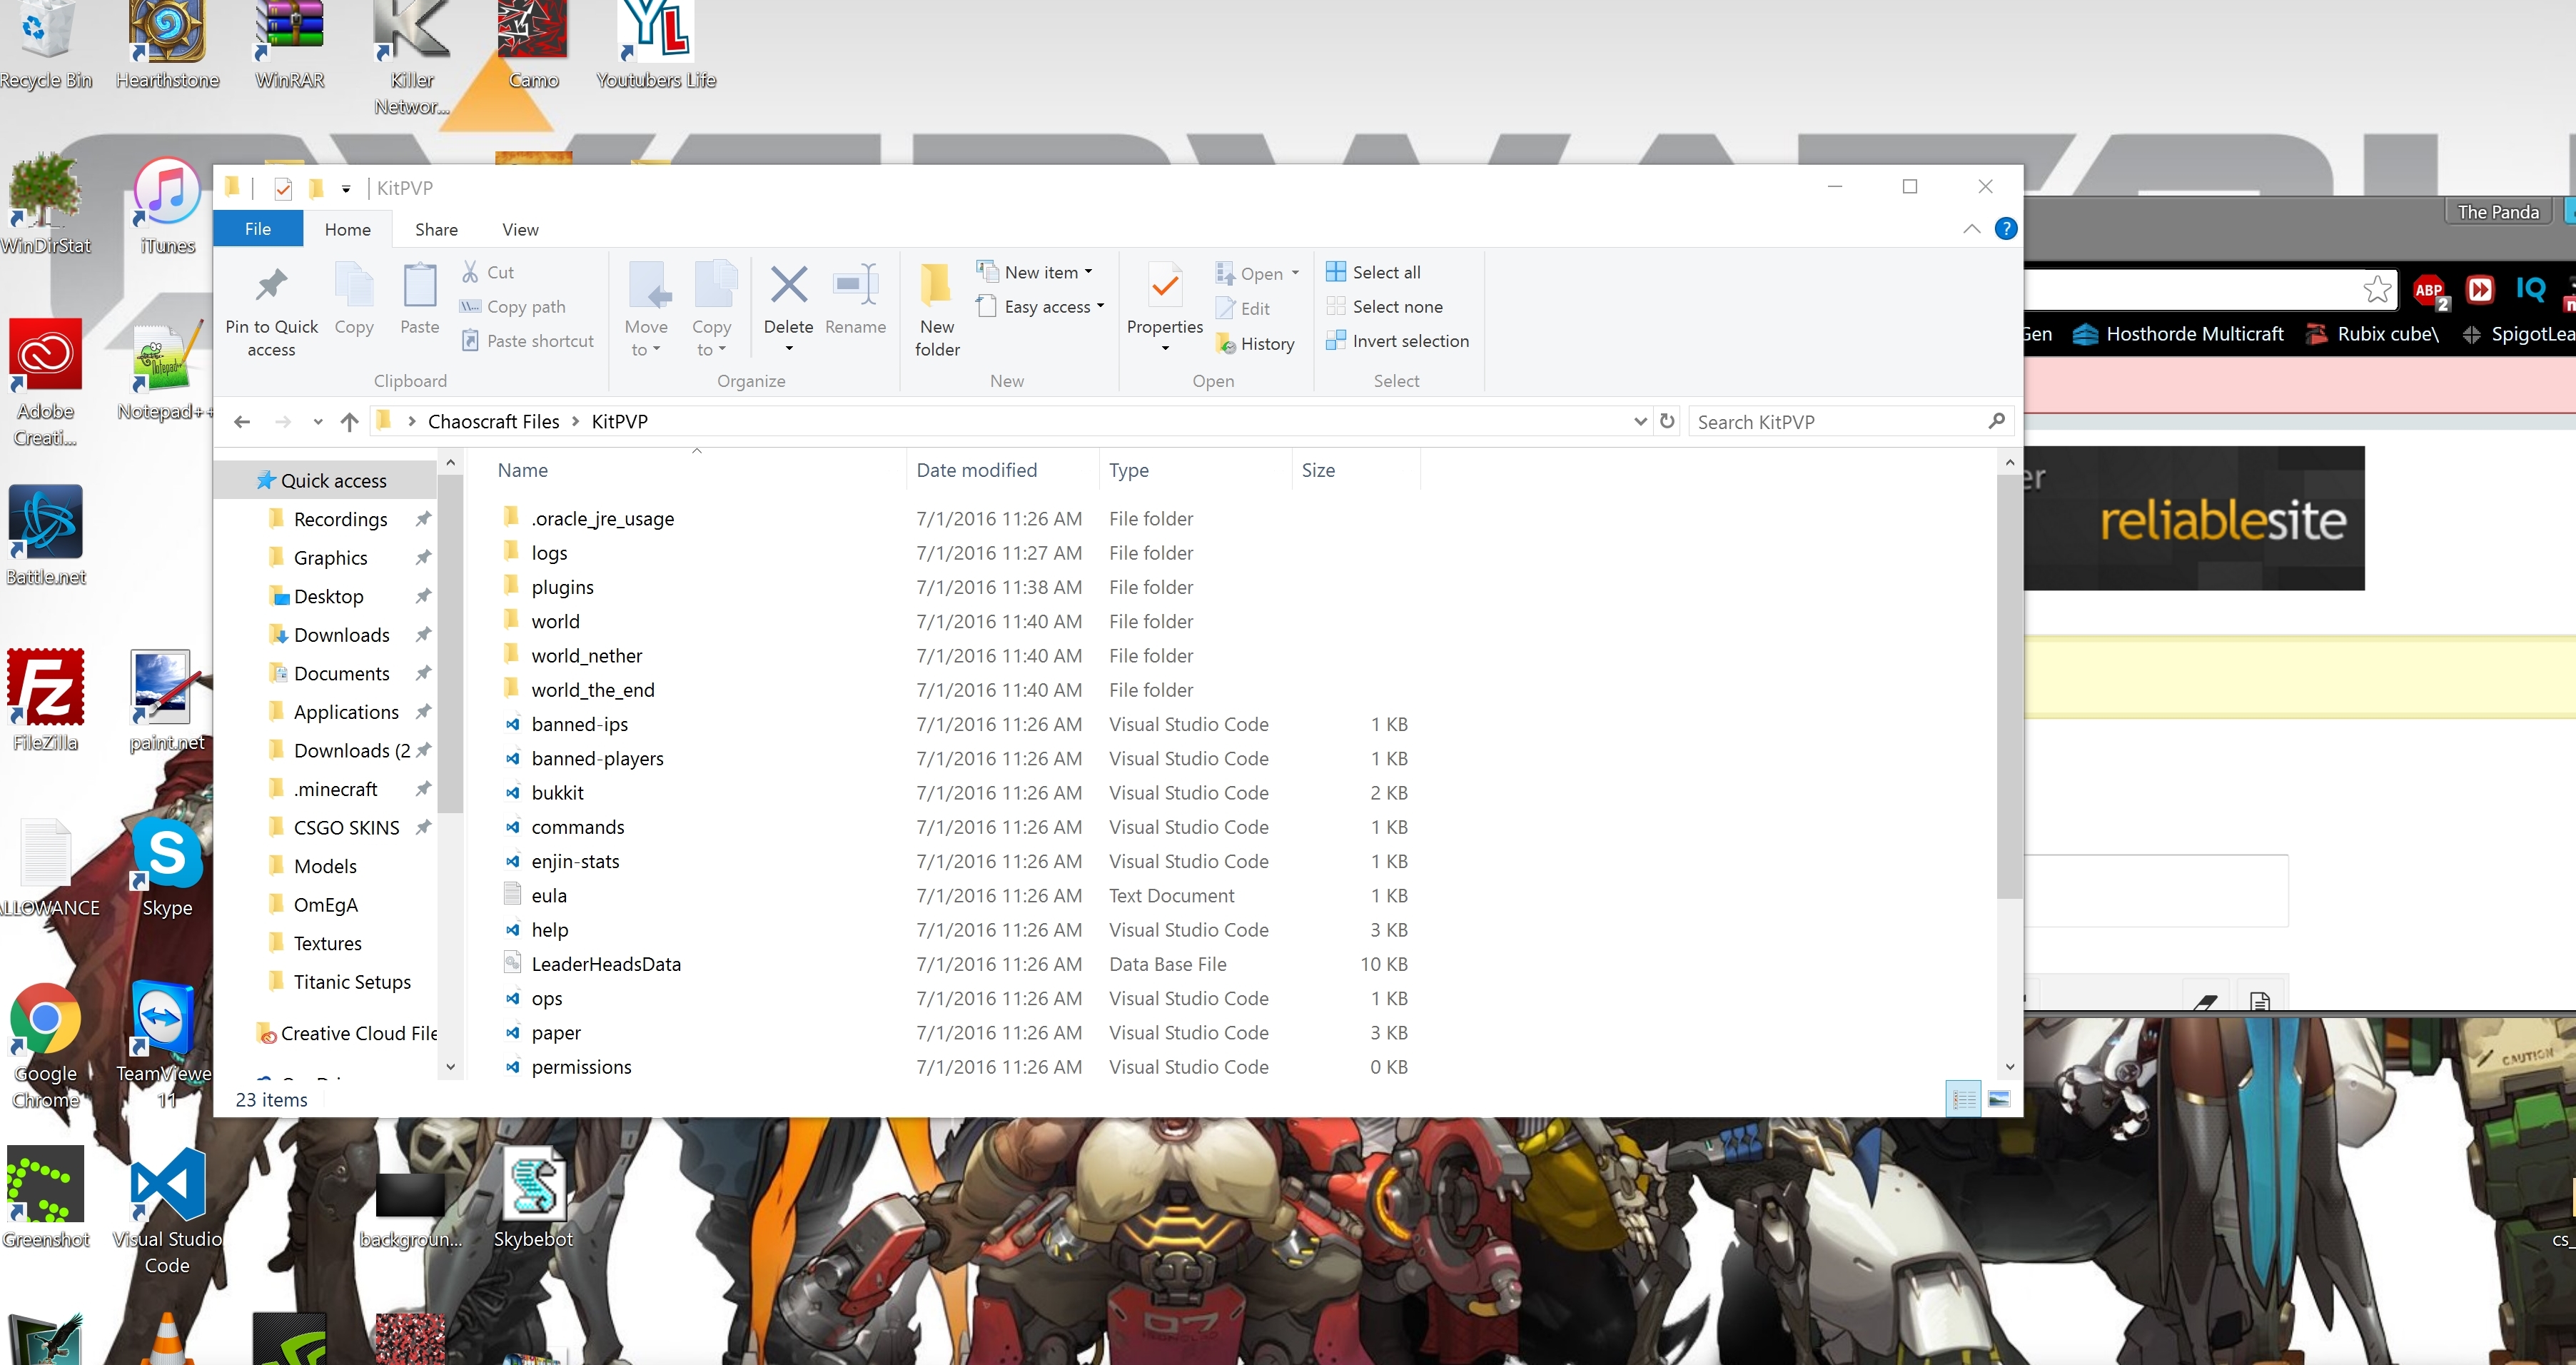Image resolution: width=2576 pixels, height=1365 pixels.
Task: Click the New folder icon
Action: pos(936,286)
